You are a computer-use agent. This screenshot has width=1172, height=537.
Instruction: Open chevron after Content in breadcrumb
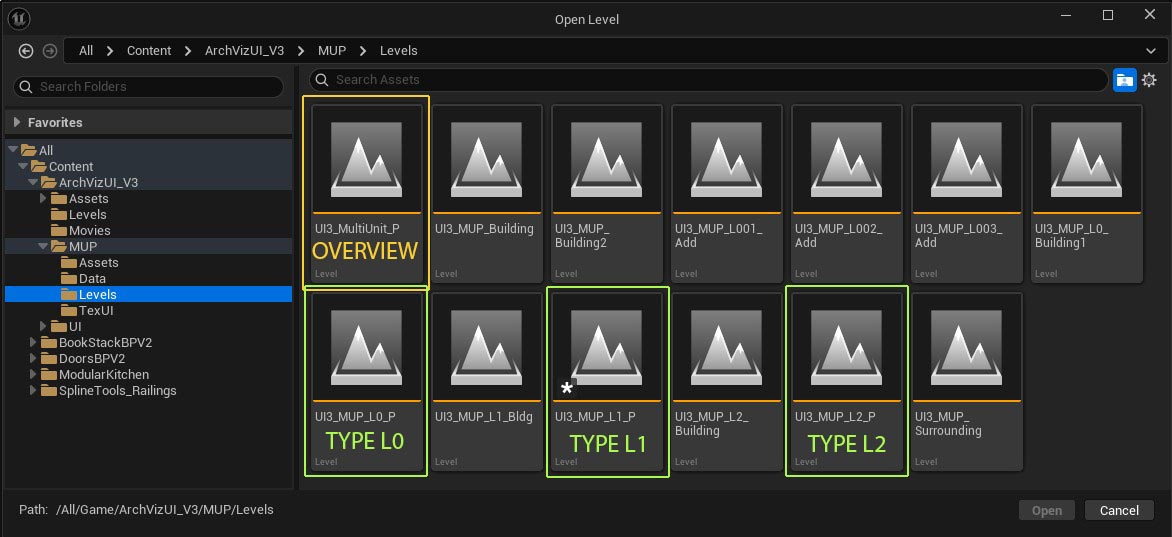pos(188,51)
